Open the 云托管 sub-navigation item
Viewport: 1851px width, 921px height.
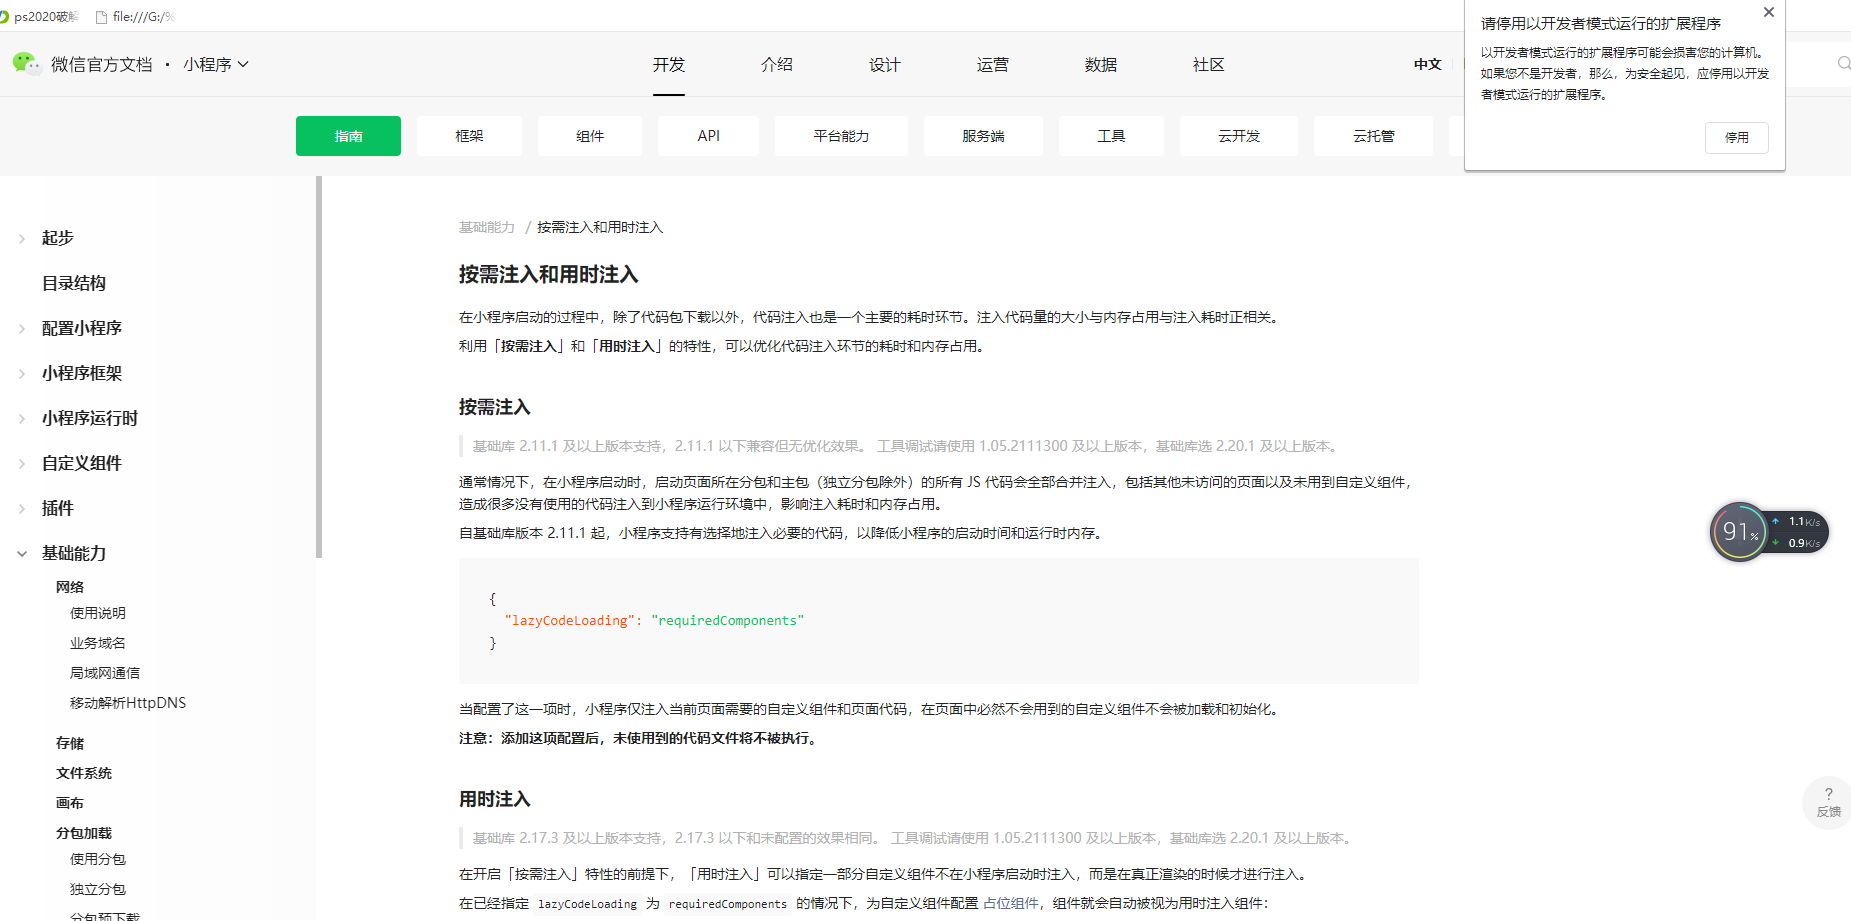tap(1373, 136)
